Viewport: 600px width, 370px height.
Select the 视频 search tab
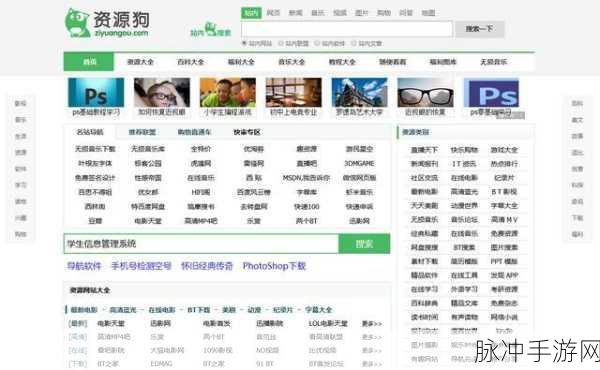[340, 13]
